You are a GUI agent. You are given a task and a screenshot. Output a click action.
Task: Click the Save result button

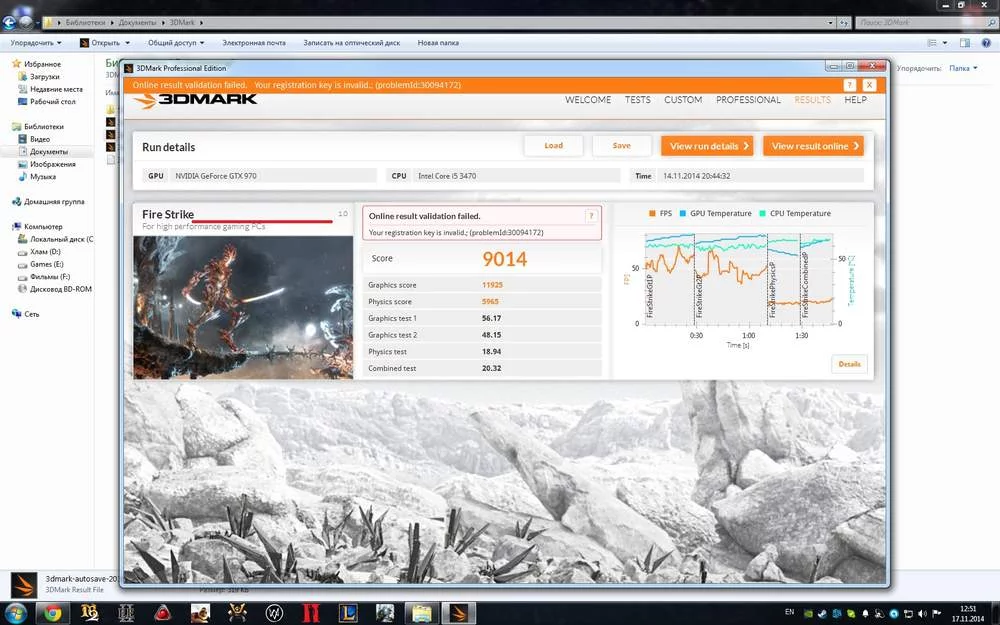coord(621,145)
